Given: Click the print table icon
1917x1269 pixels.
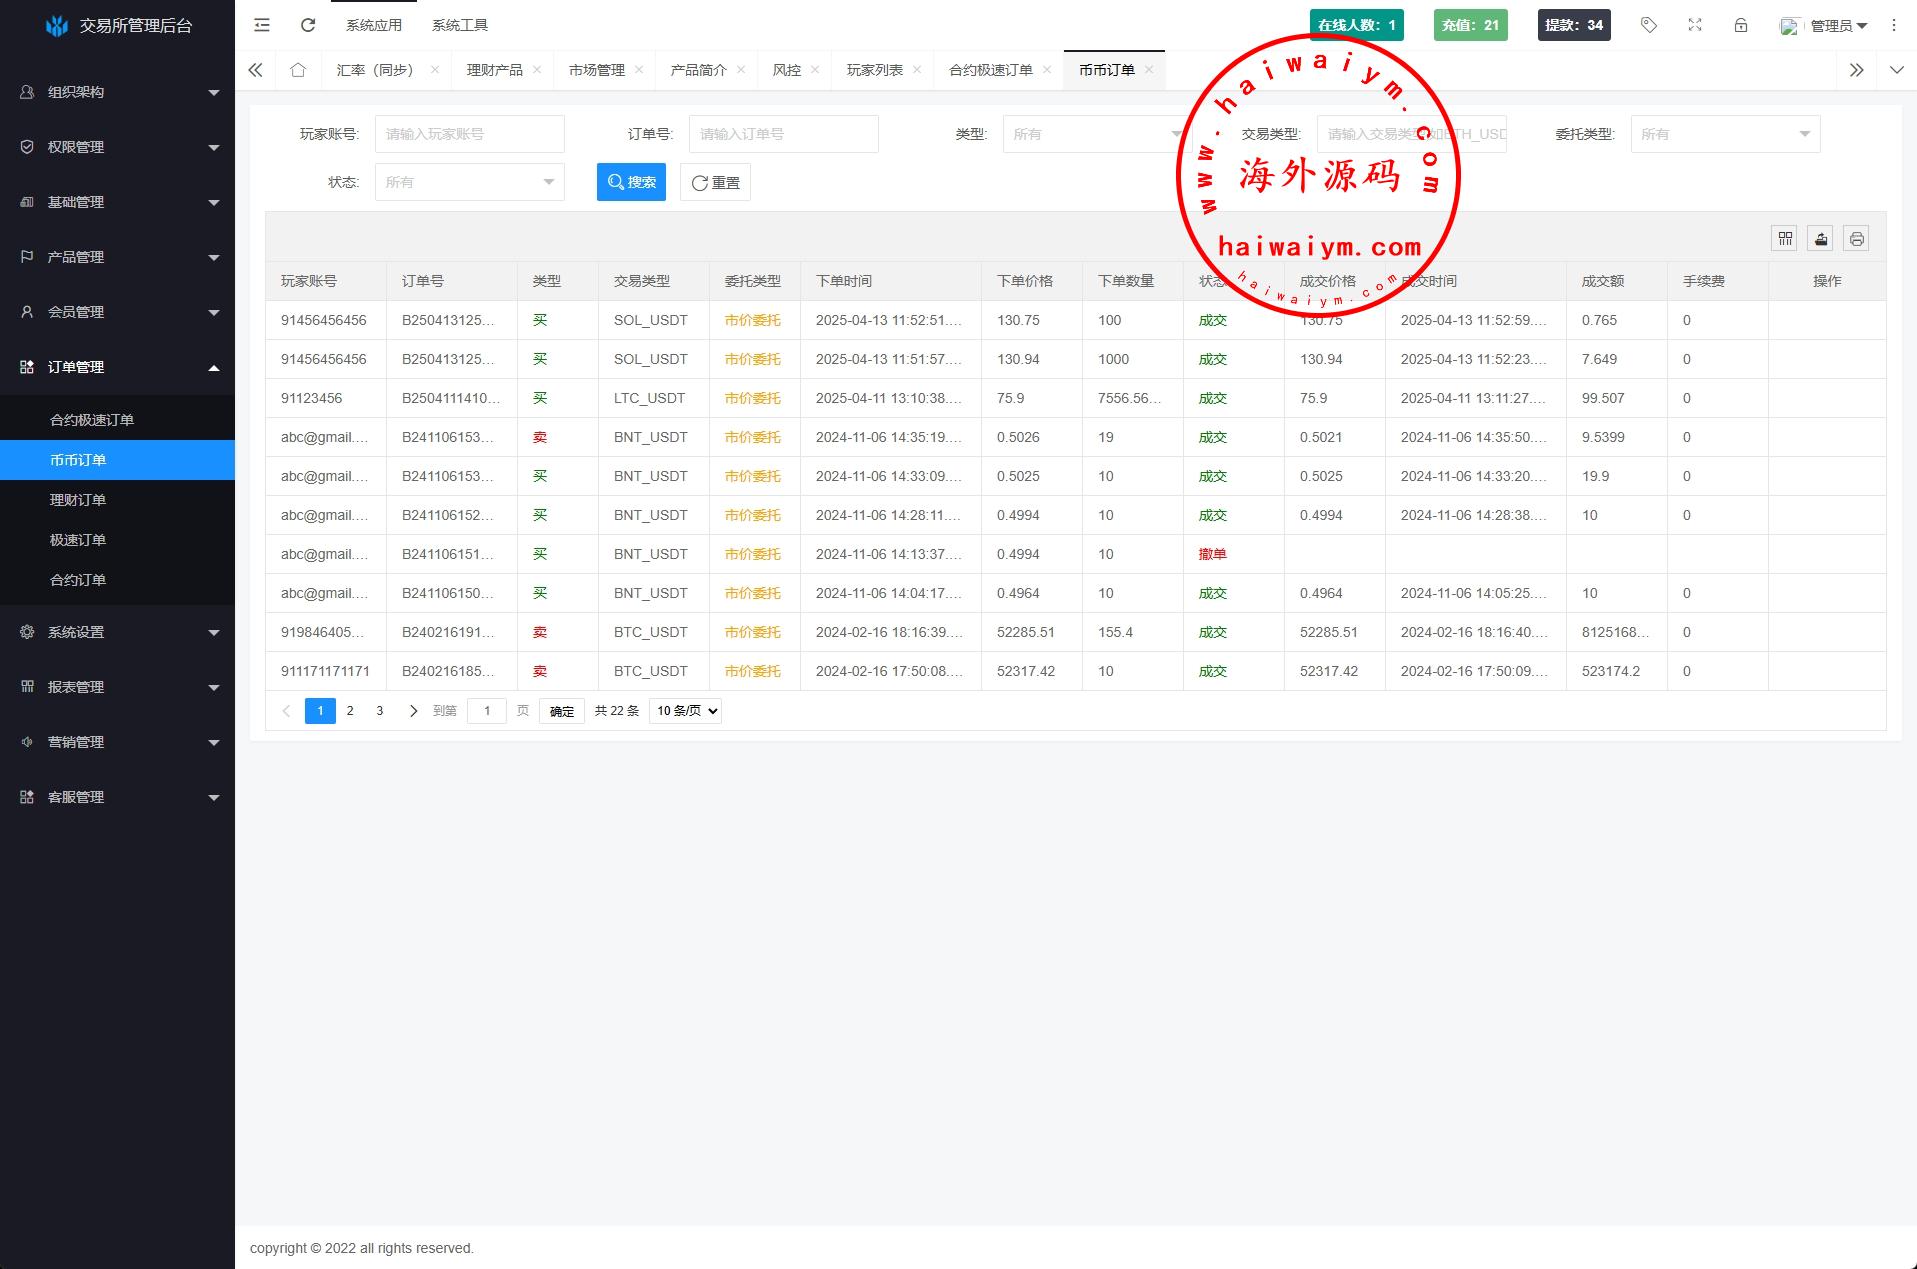Looking at the screenshot, I should tap(1856, 238).
